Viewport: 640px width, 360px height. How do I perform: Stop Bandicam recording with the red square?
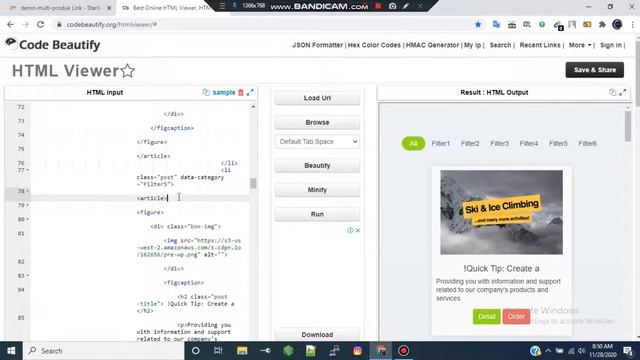(378, 6)
